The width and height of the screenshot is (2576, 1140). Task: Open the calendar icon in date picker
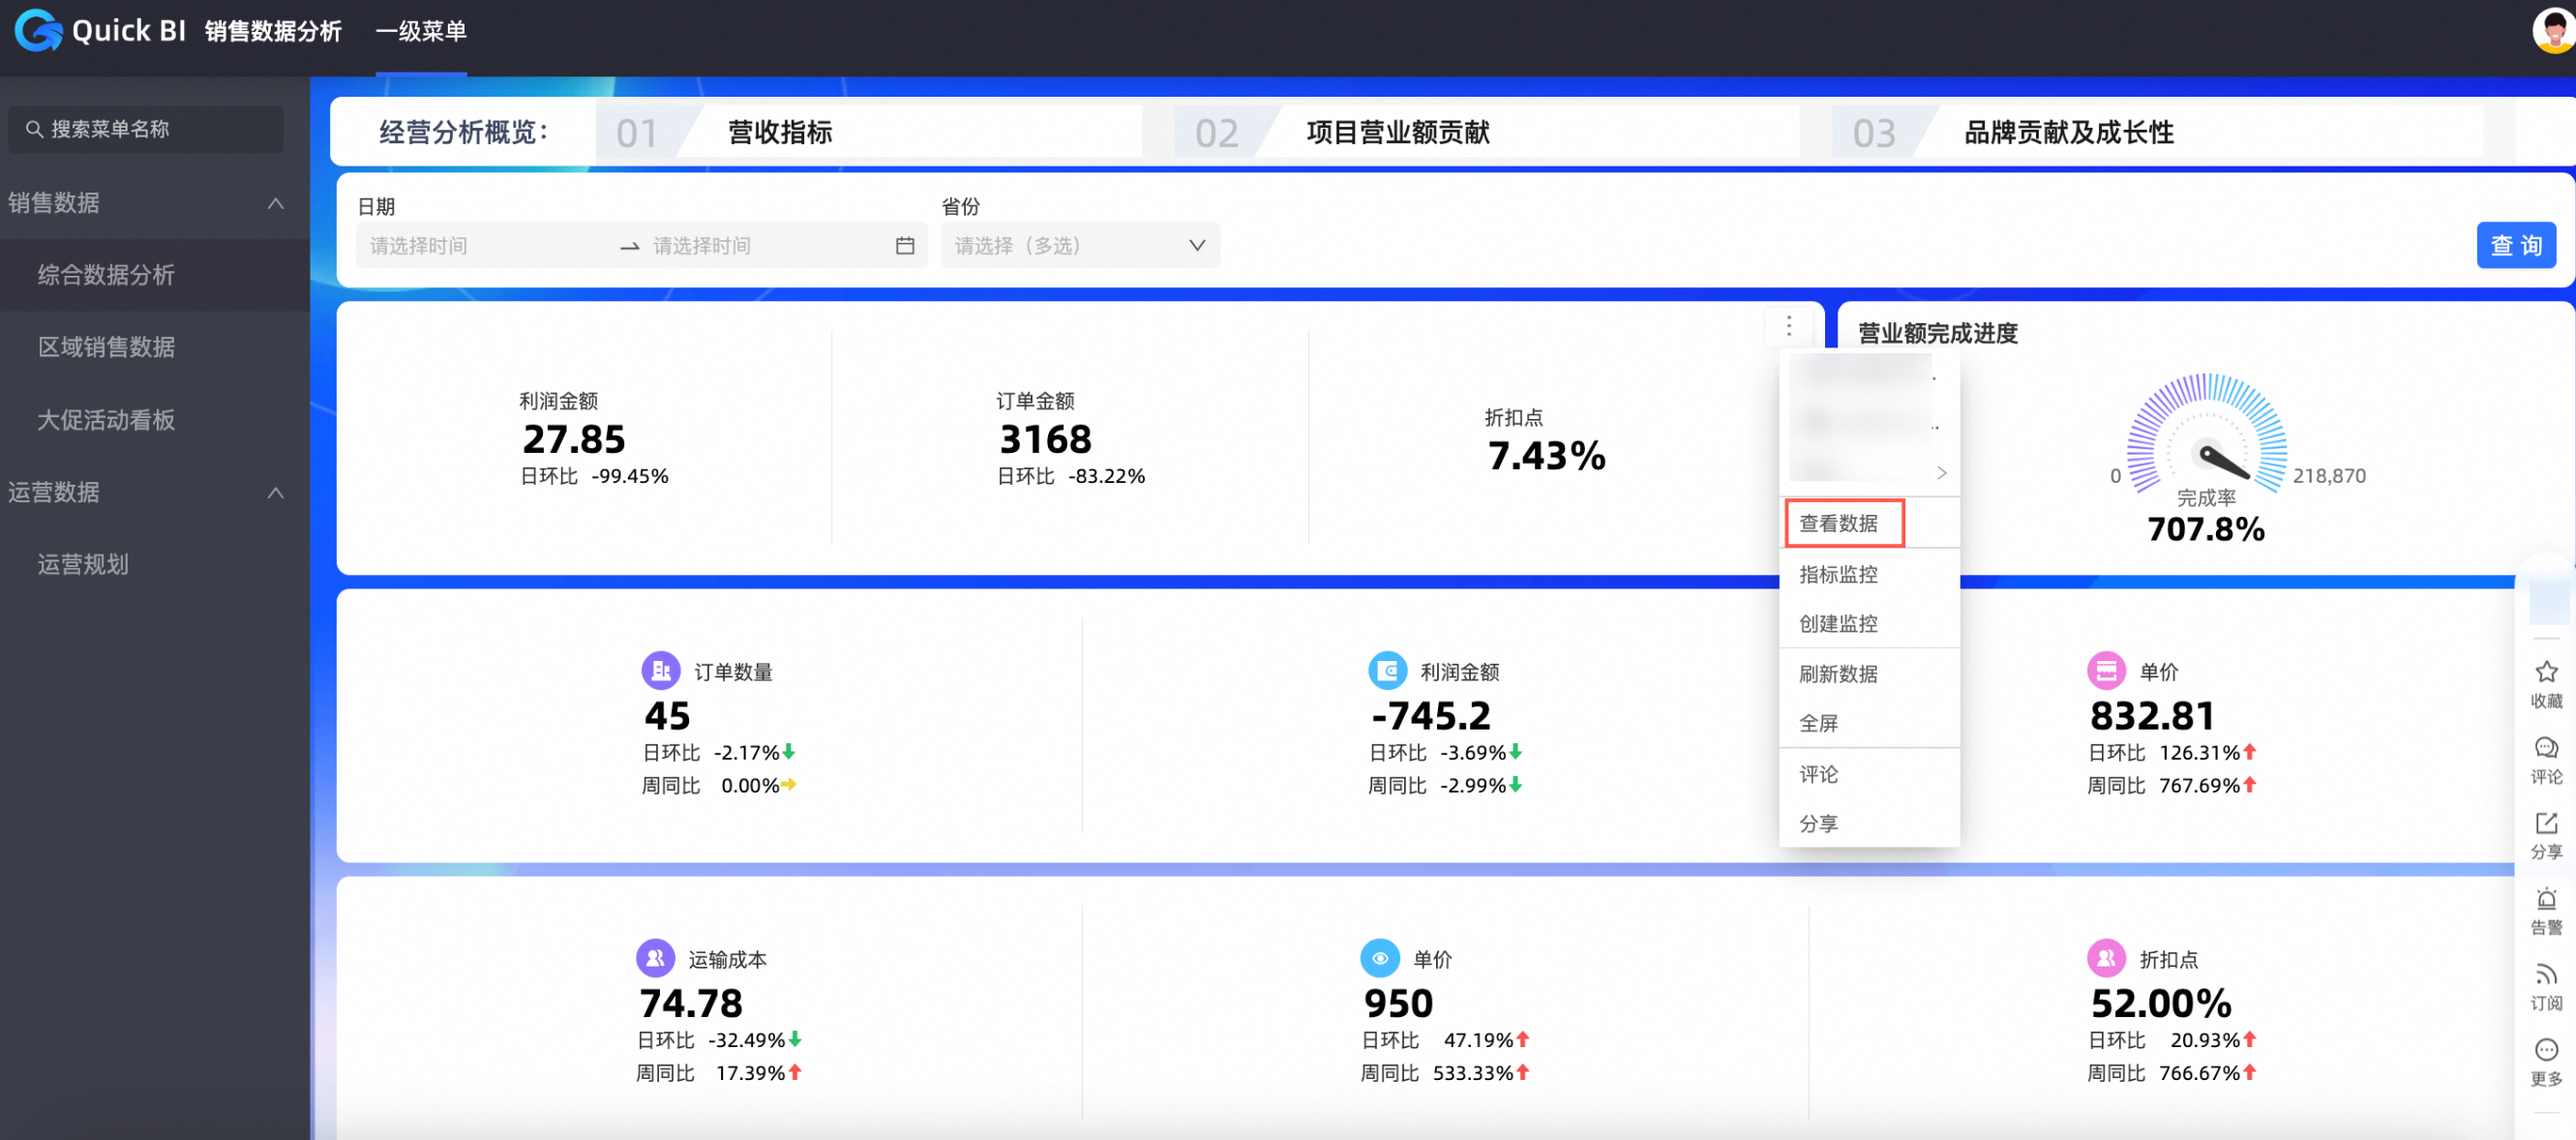pyautogui.click(x=904, y=246)
